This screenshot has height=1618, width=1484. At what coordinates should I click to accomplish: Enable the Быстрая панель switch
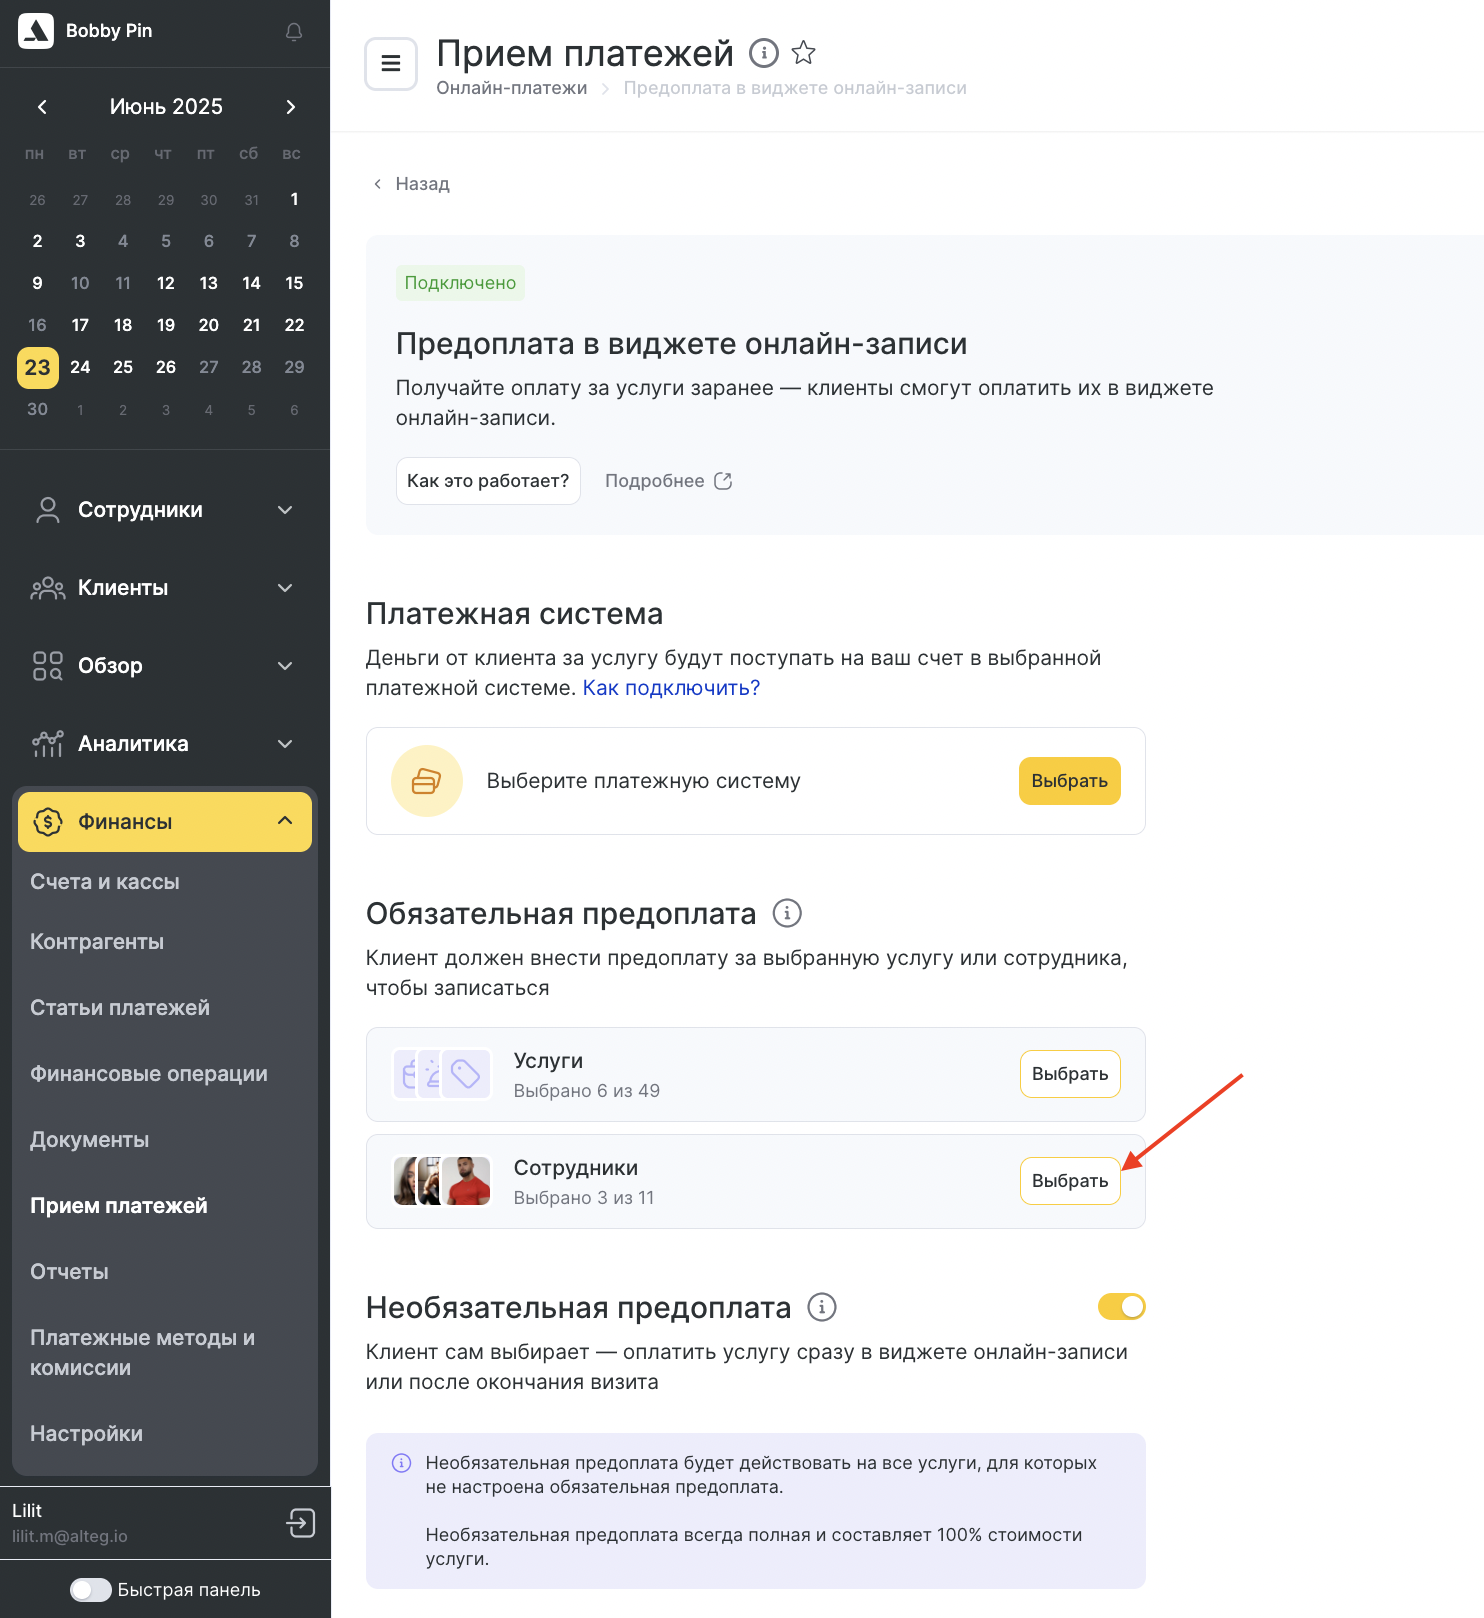coord(91,1590)
